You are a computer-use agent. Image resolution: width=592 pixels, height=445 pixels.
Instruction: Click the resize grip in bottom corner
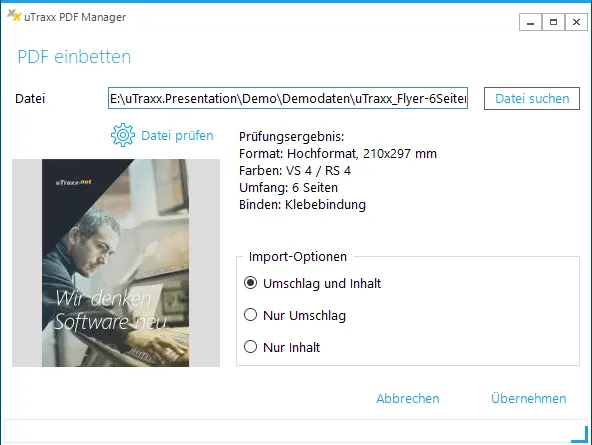click(x=580, y=434)
